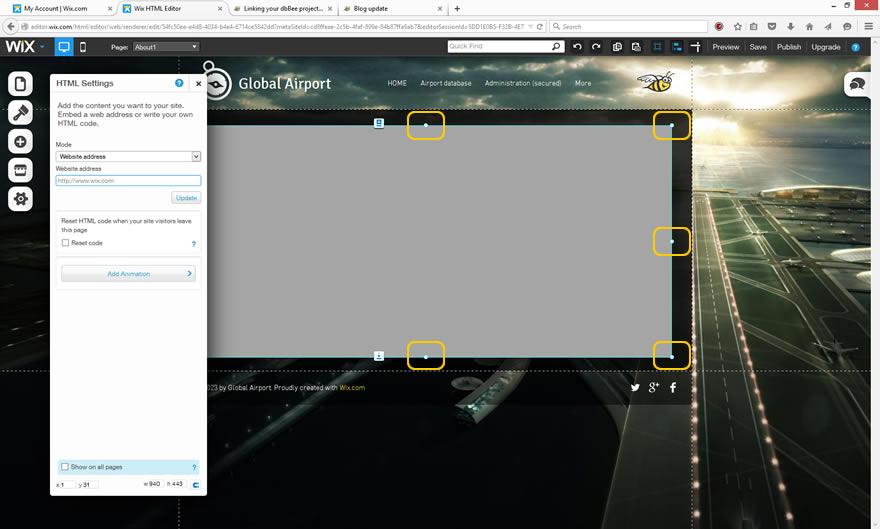
Task: Click Reset code help question mark
Action: 194,244
